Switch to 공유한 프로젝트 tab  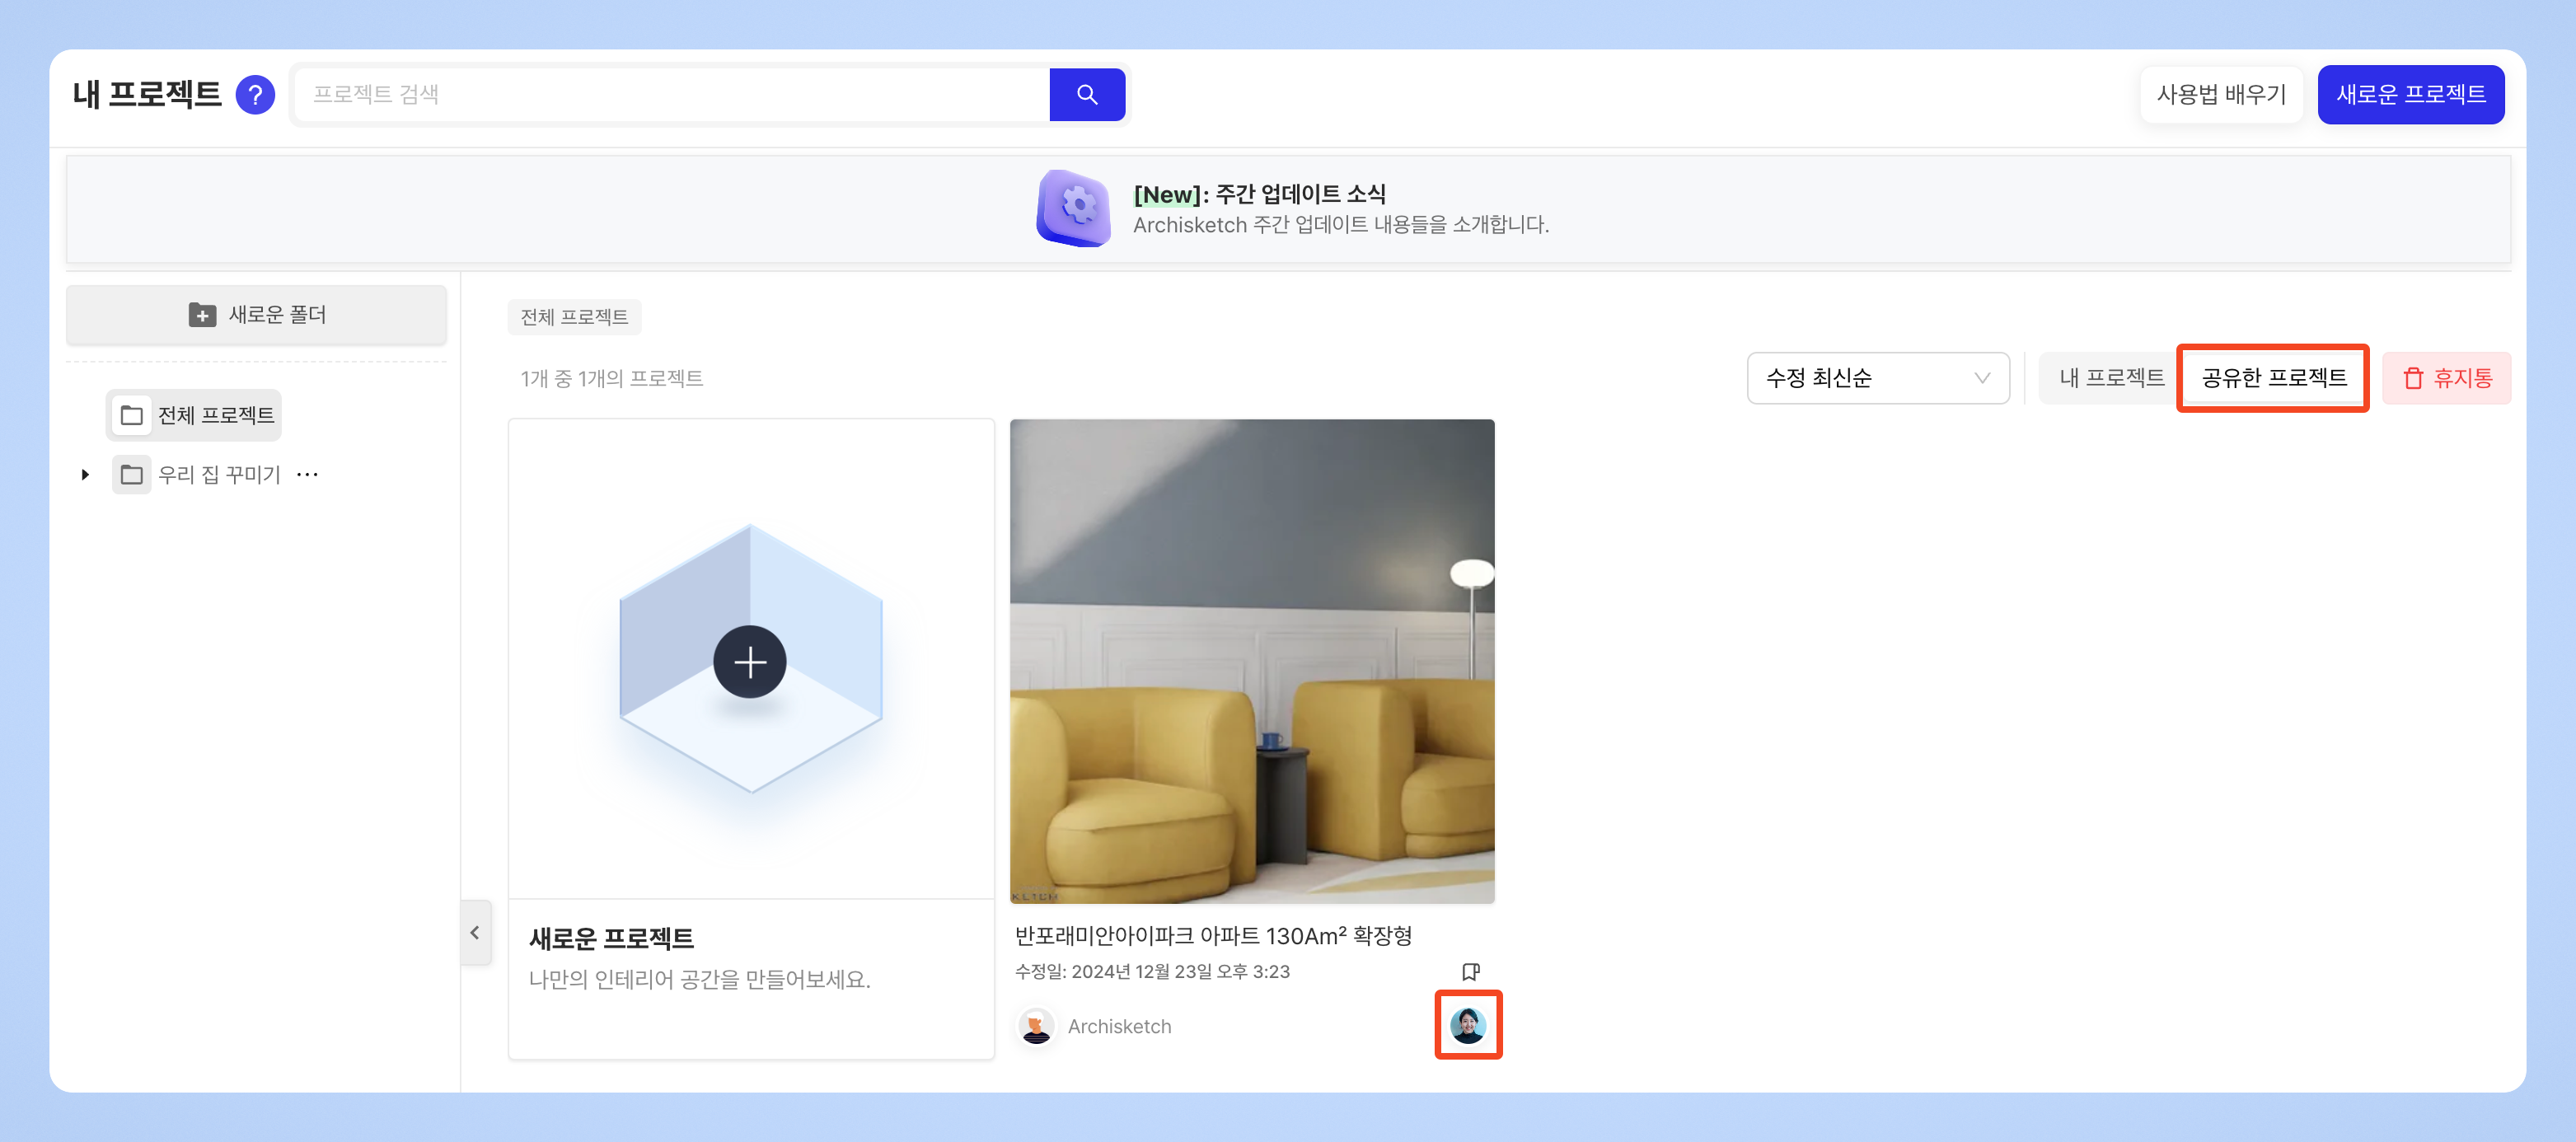click(2273, 378)
